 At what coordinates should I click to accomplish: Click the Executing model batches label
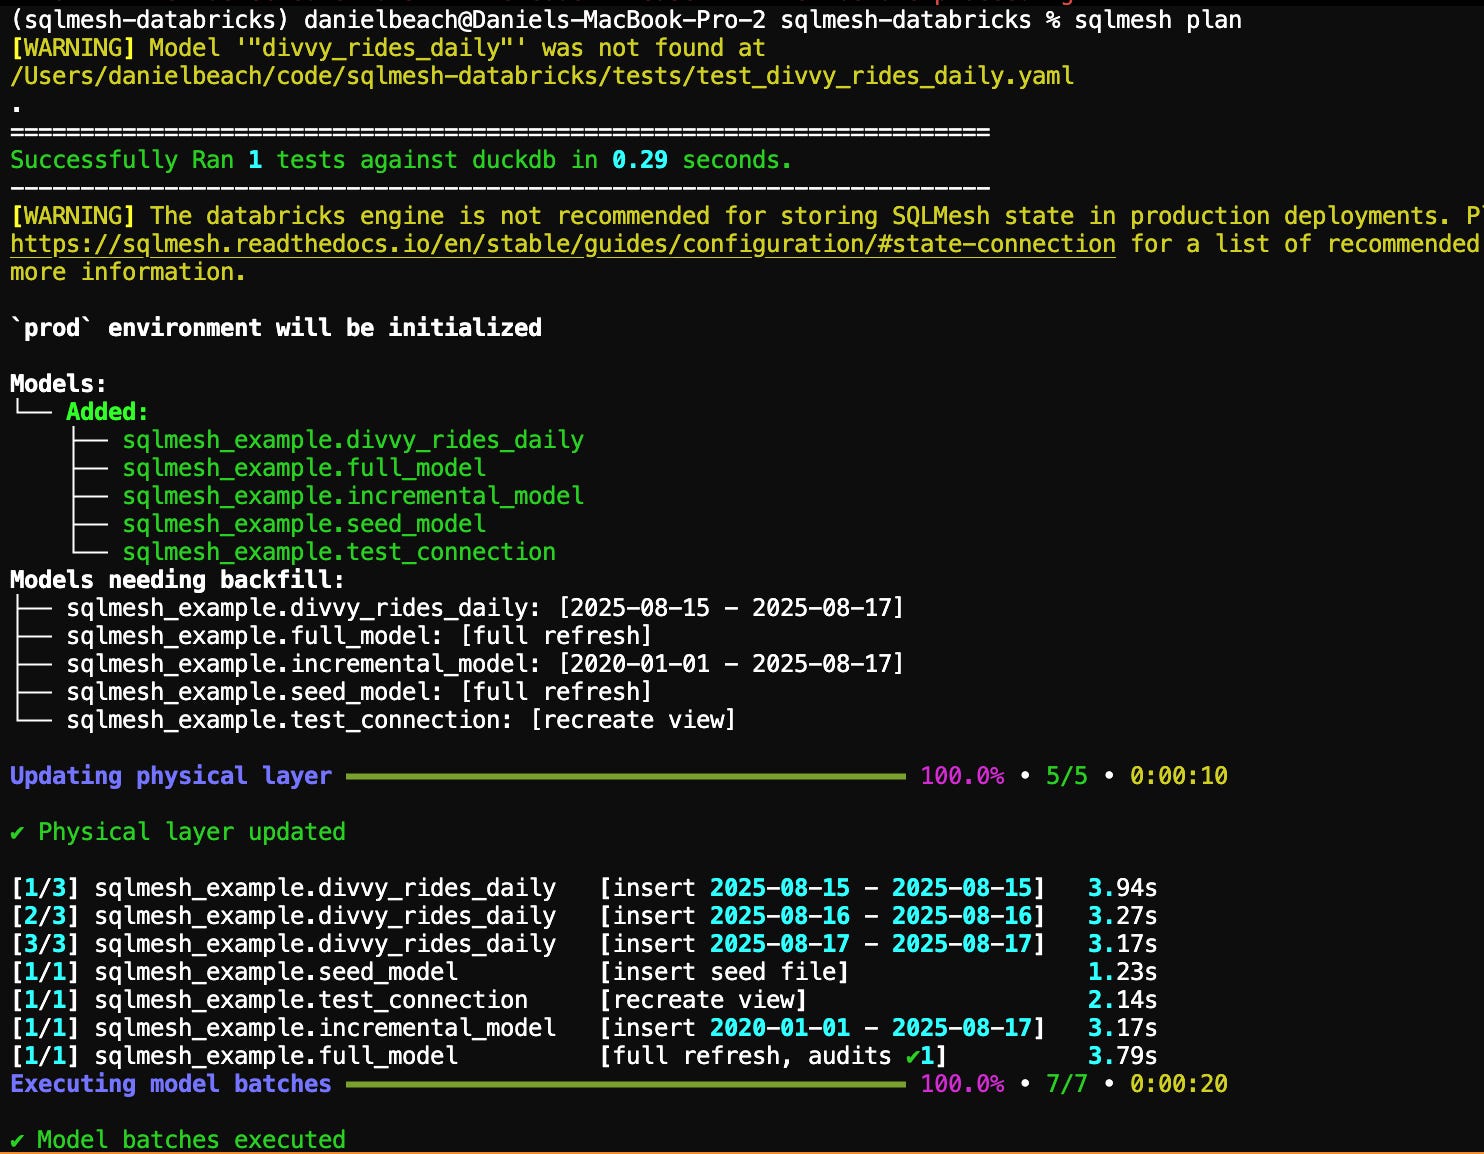170,1084
